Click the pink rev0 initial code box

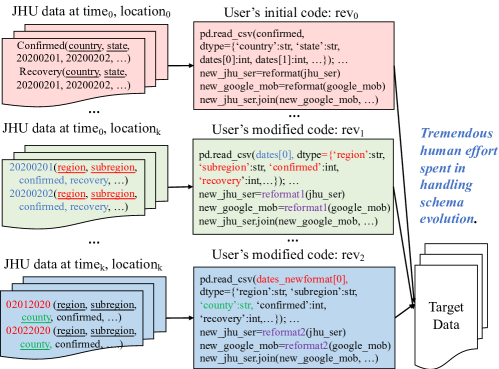[294, 66]
